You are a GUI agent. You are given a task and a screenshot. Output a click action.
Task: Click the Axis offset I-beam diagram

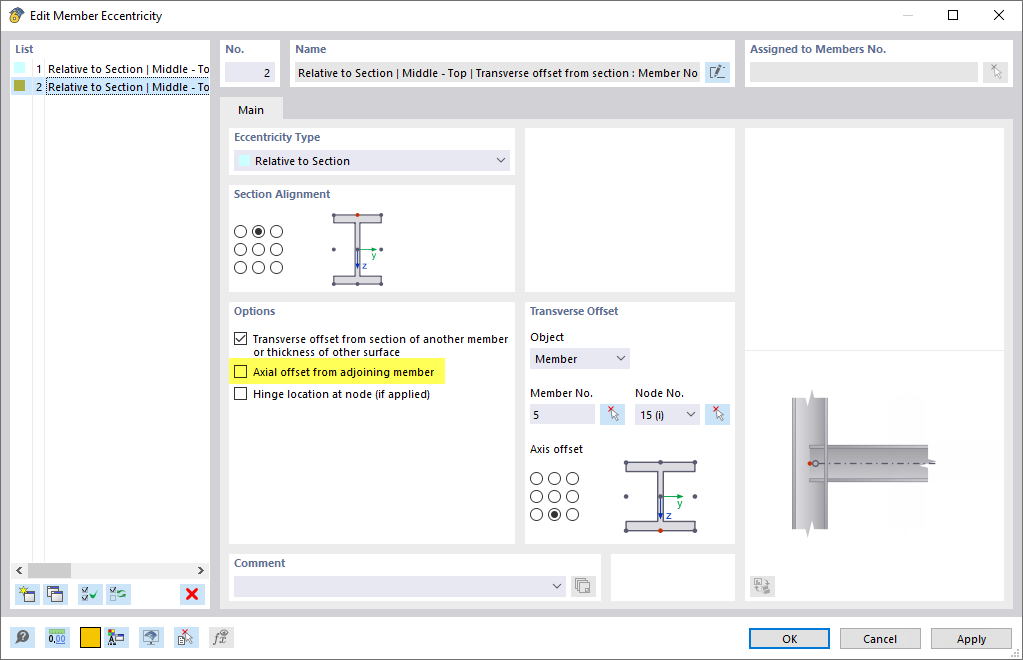click(660, 496)
